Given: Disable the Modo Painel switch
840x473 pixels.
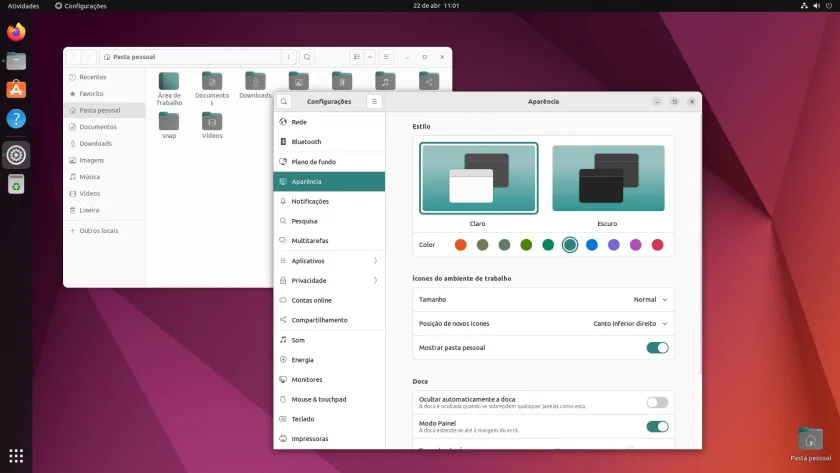Looking at the screenshot, I should [x=657, y=426].
